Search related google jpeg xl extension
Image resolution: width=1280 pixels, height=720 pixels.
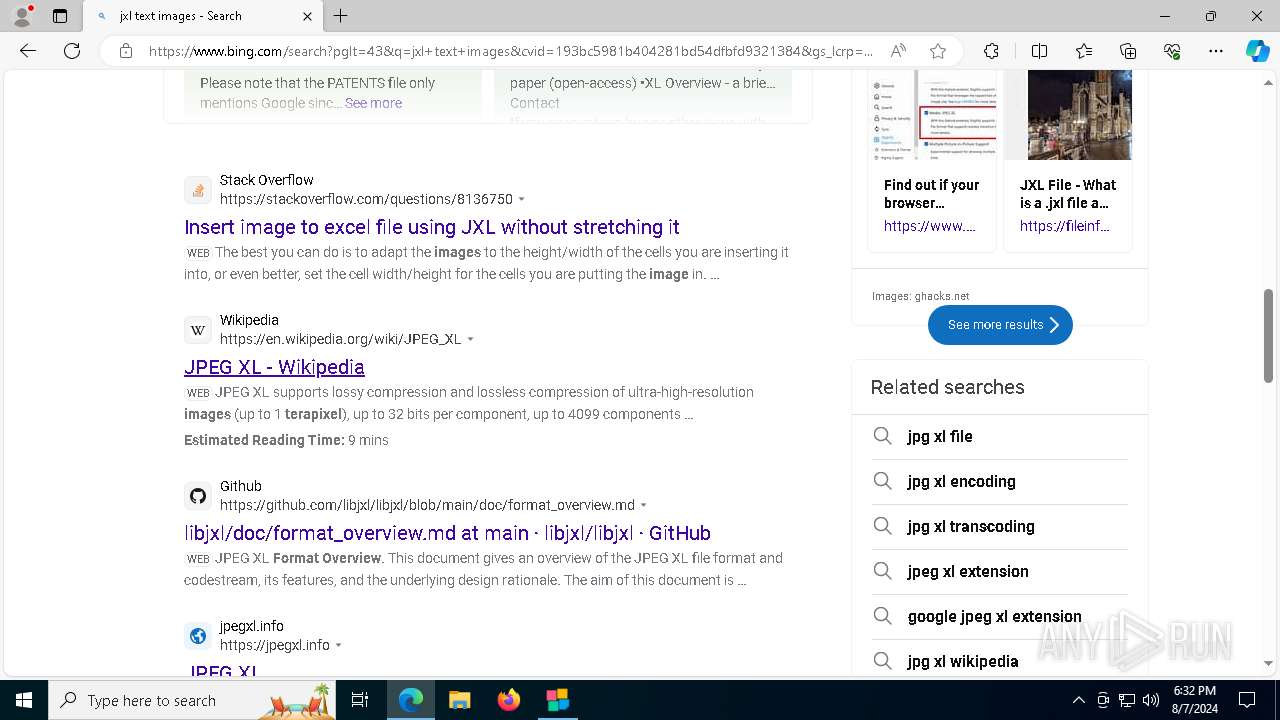pyautogui.click(x=1000, y=617)
